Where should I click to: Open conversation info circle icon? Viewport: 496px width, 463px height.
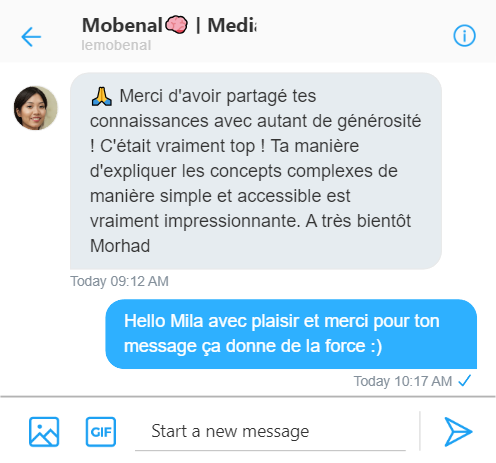coord(464,36)
